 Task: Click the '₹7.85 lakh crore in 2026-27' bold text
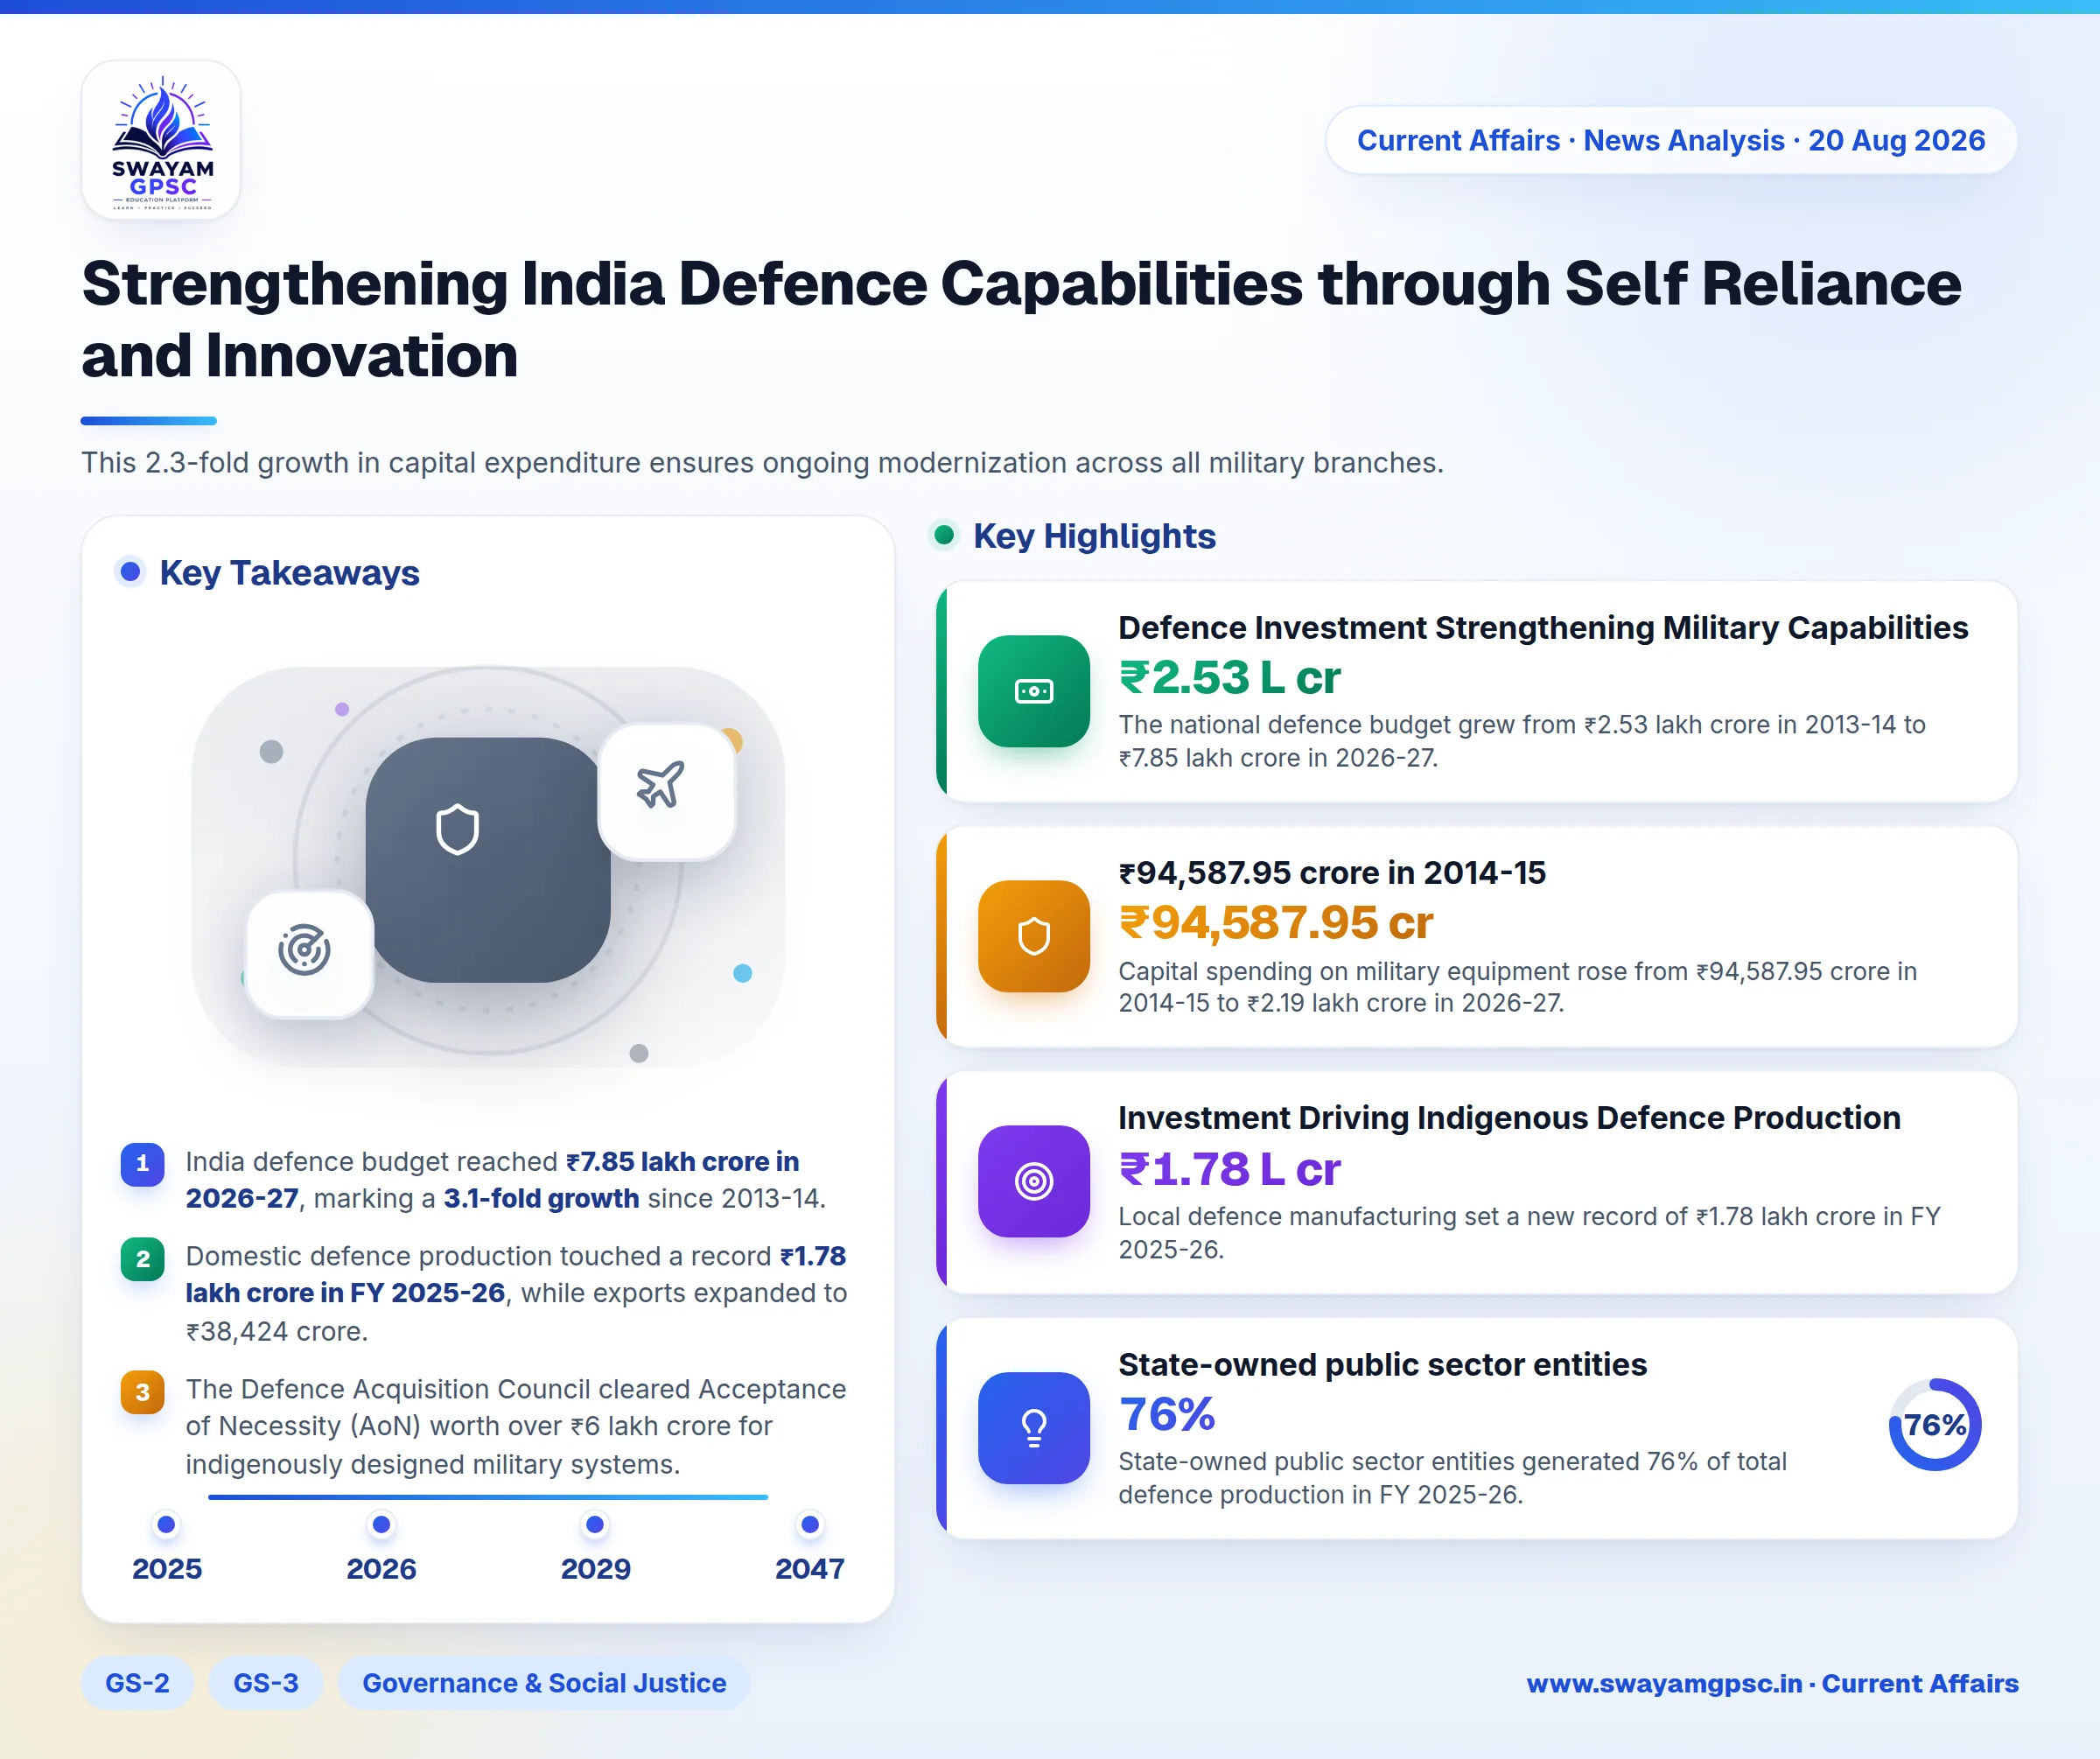coord(492,1180)
